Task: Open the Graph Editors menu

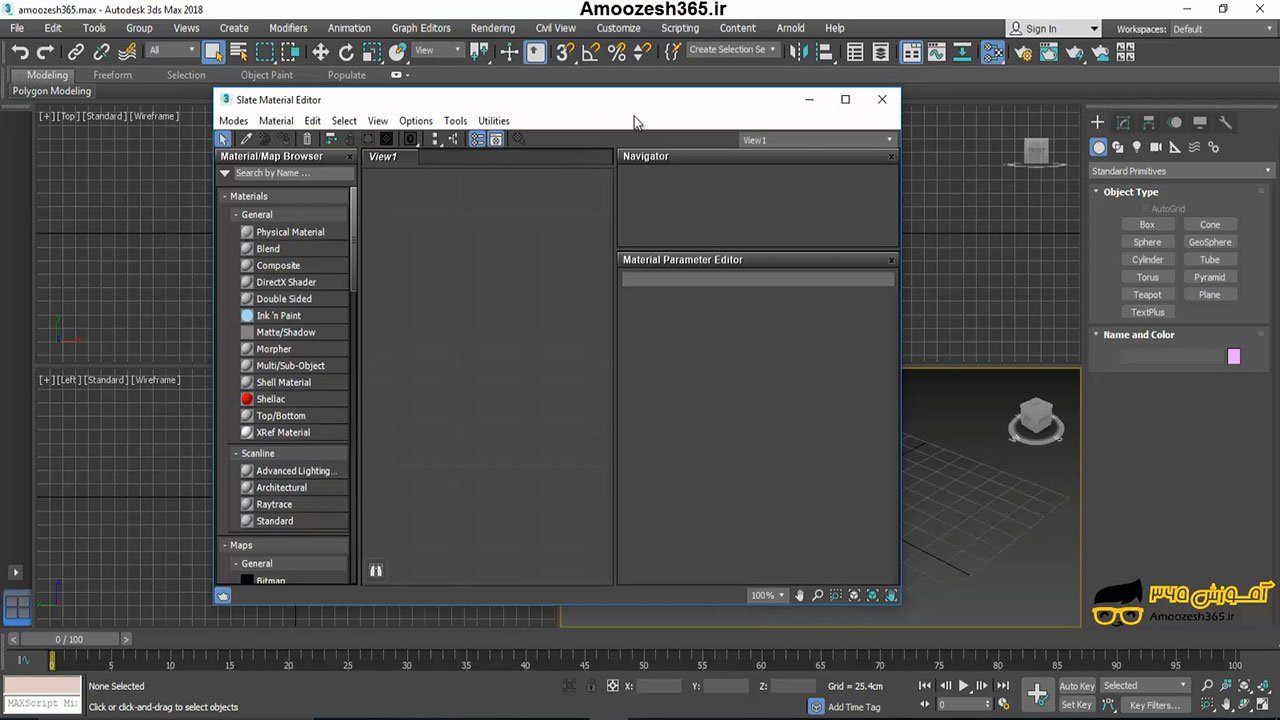Action: point(421,28)
